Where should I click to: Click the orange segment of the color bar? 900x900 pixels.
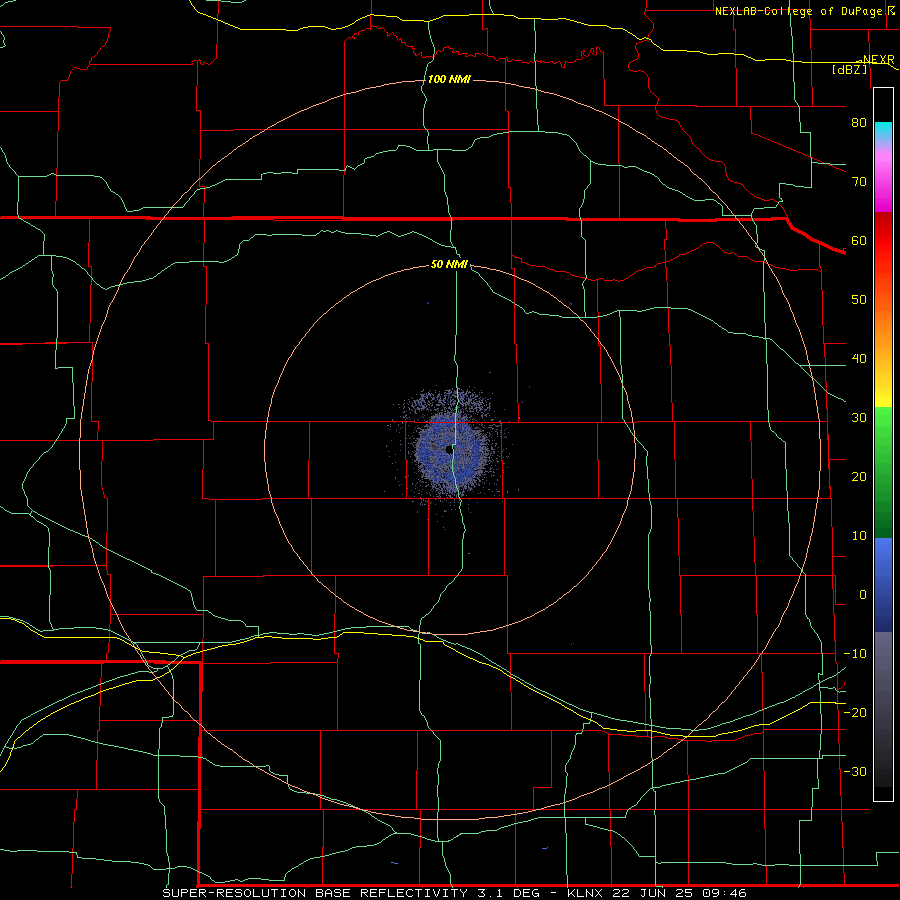click(x=883, y=327)
